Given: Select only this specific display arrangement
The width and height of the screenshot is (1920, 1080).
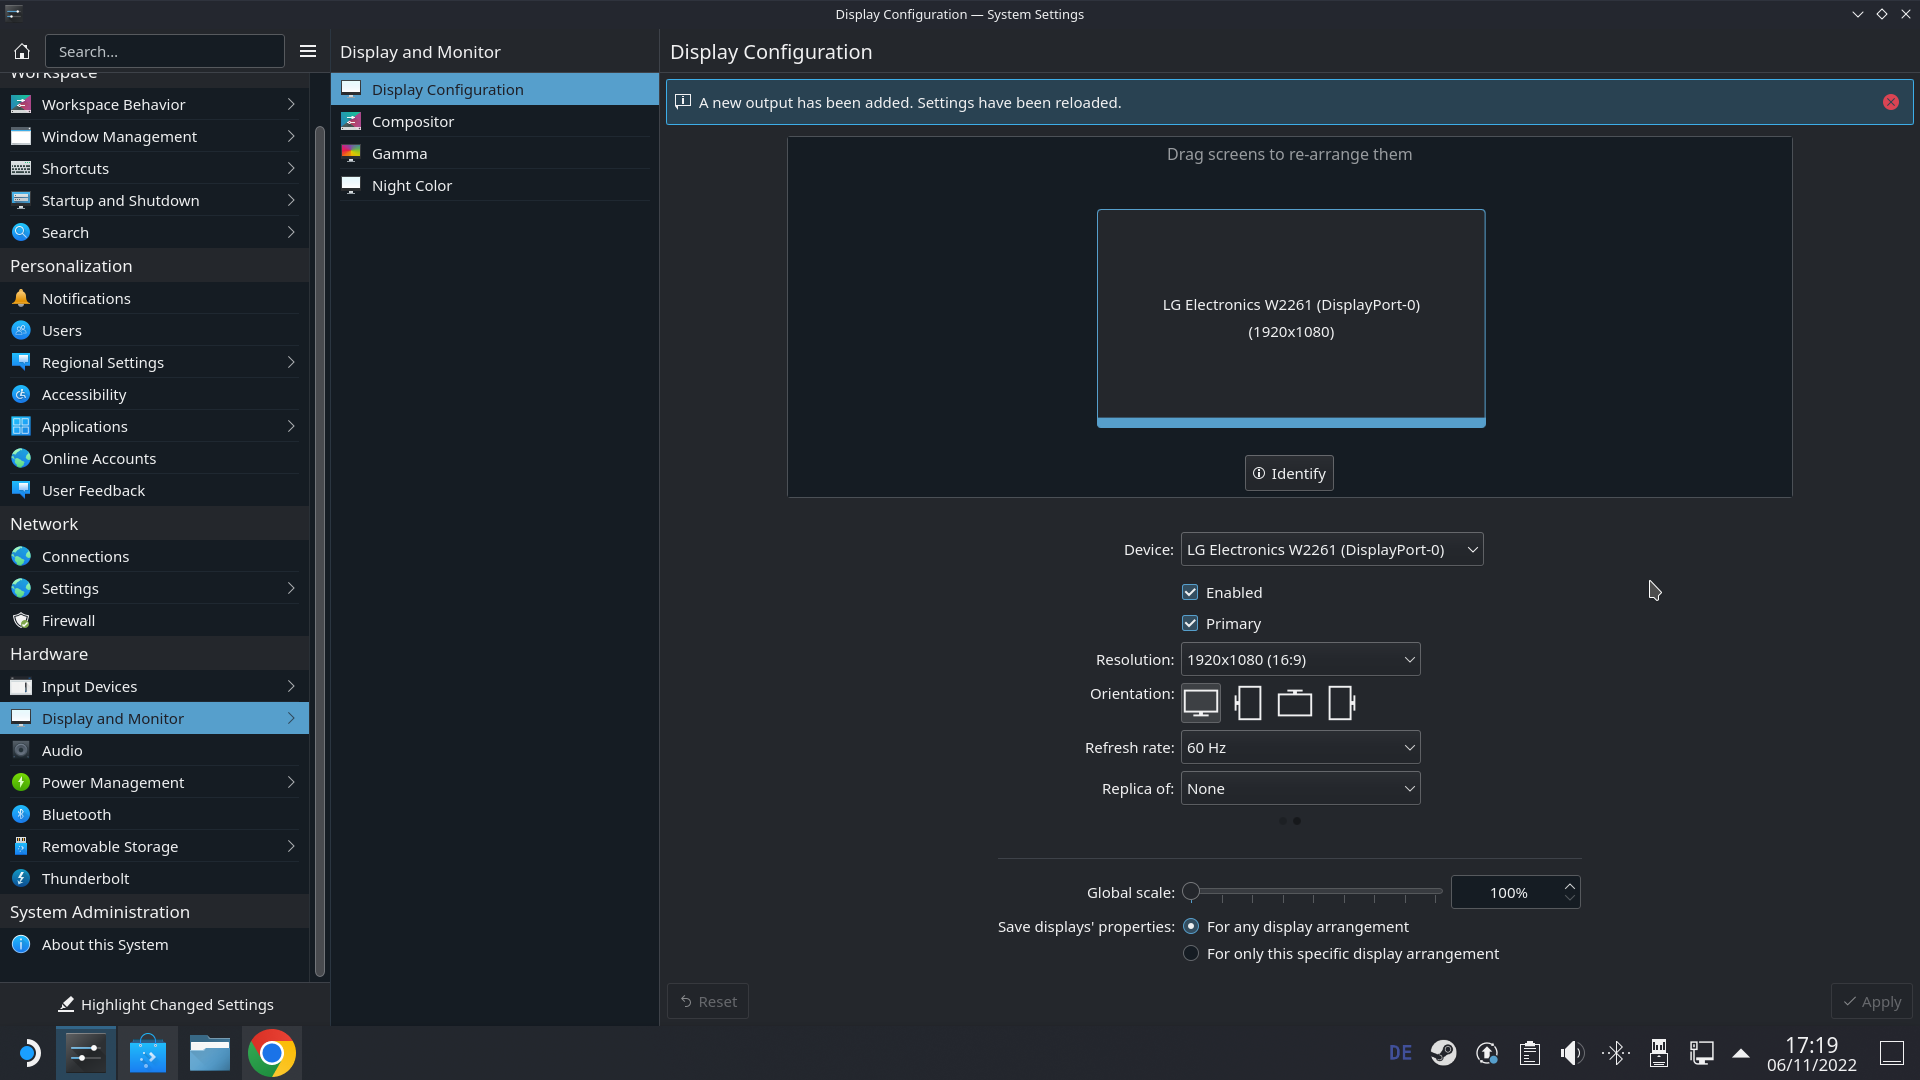Looking at the screenshot, I should coord(1191,953).
